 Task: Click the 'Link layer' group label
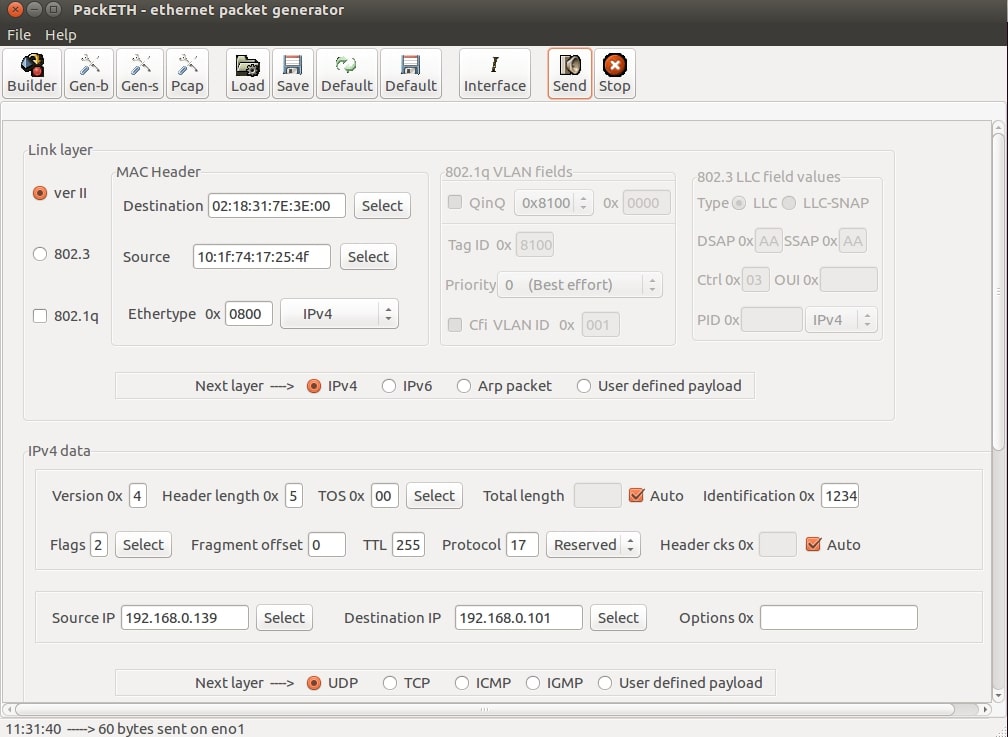click(60, 150)
